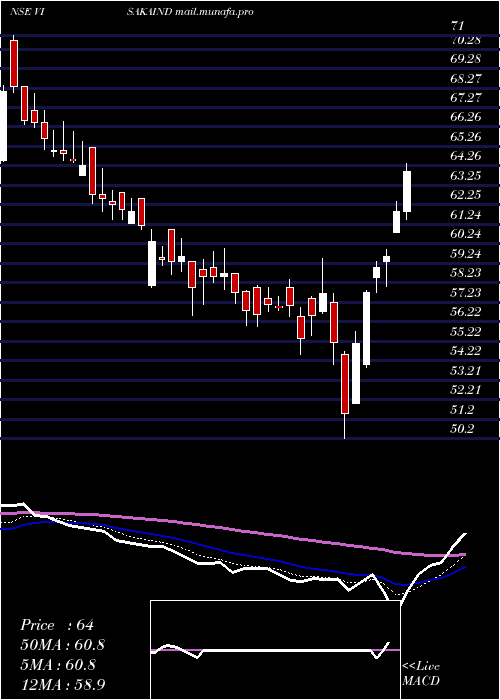Click the SAKAIND mail.munafa.pro header text
Image resolution: width=500 pixels, height=700 pixels.
point(190,12)
